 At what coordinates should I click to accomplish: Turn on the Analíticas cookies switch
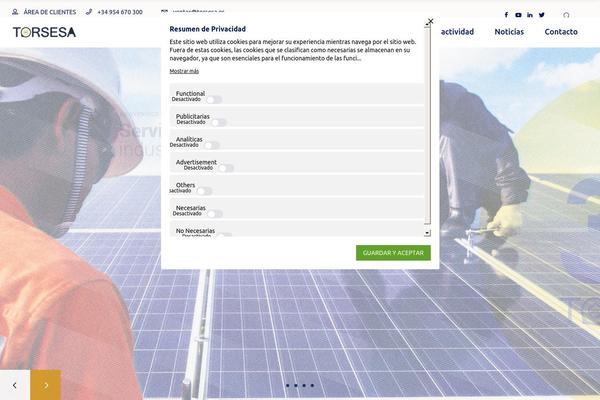212,145
